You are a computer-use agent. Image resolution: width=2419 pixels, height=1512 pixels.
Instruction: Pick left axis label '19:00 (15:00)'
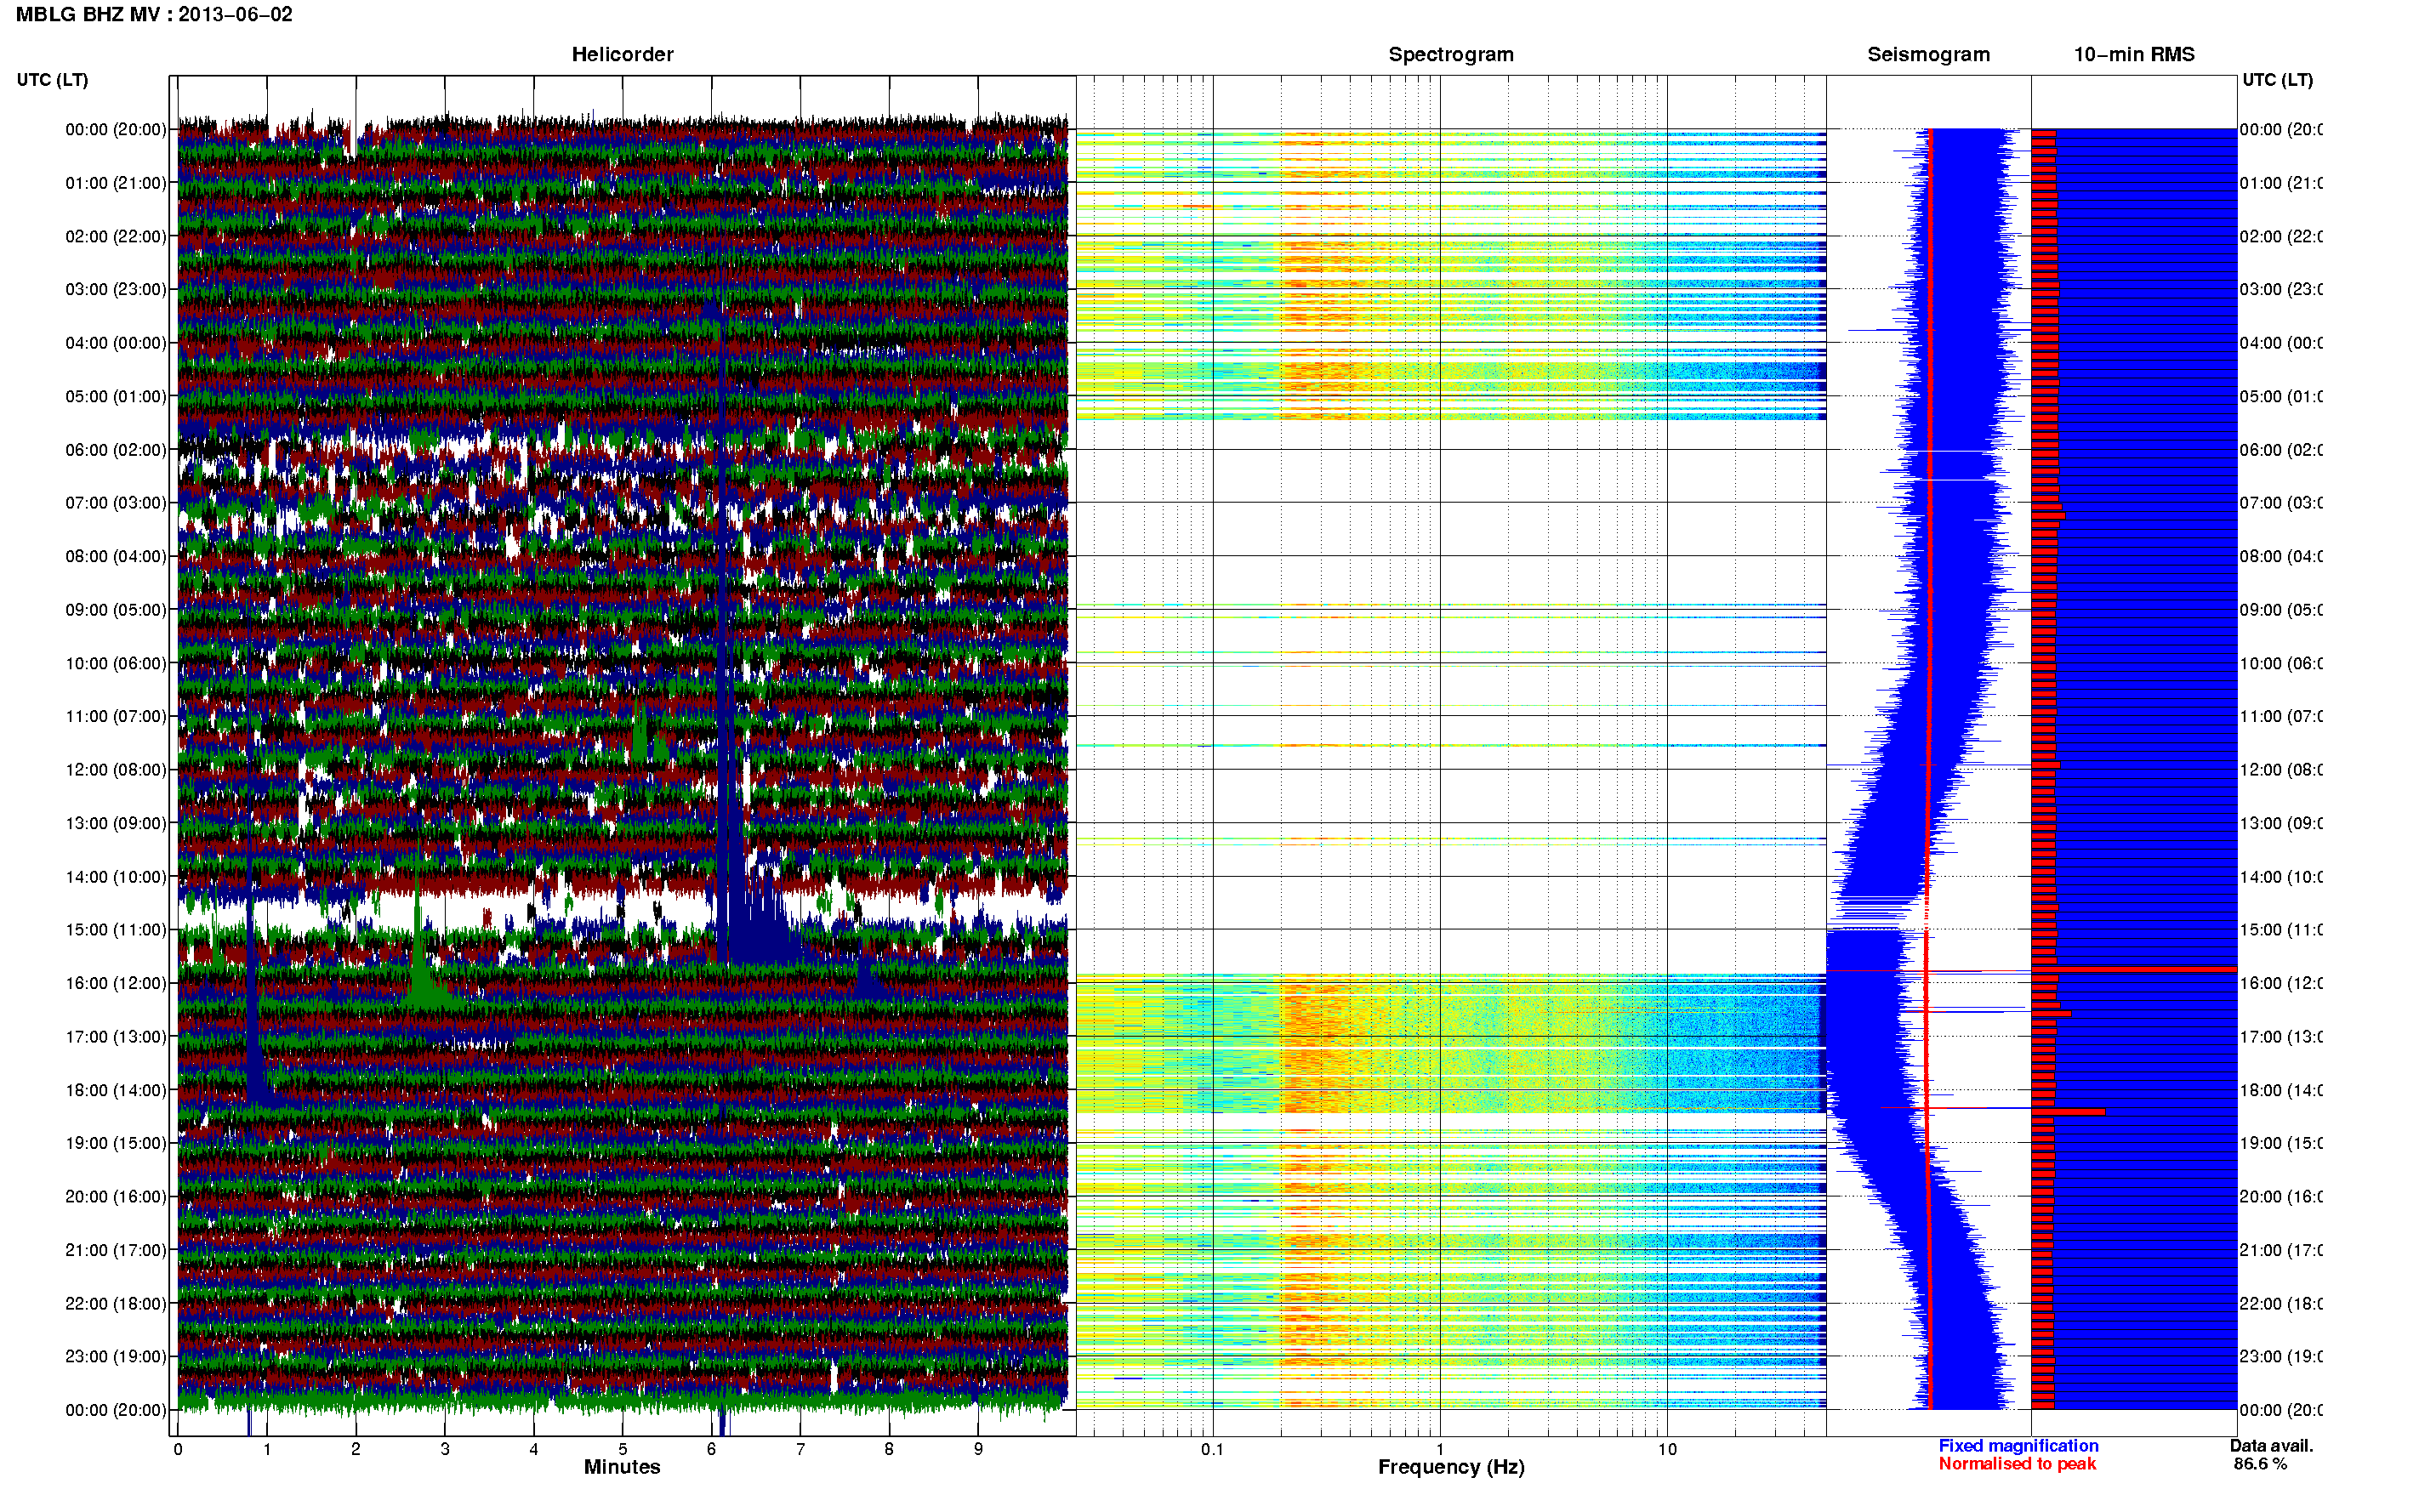[x=116, y=1144]
